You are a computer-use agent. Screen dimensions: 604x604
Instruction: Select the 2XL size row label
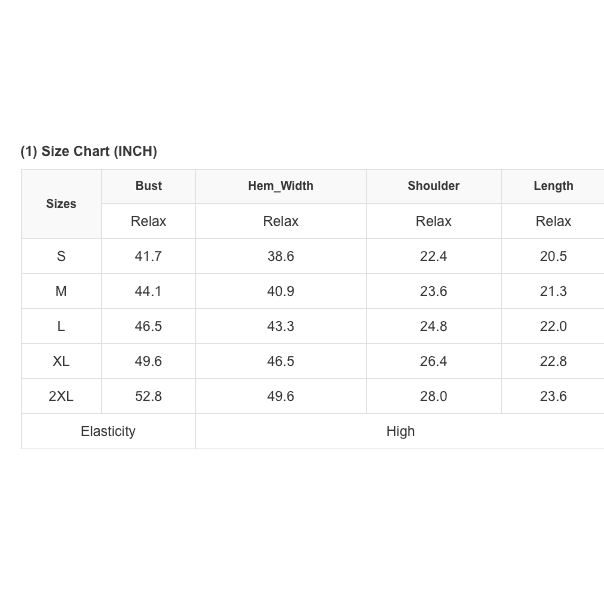click(x=61, y=396)
